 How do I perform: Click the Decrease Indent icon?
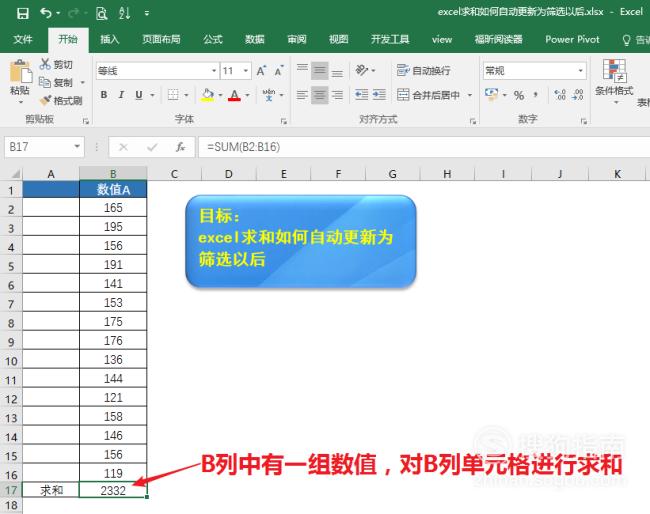tap(361, 95)
